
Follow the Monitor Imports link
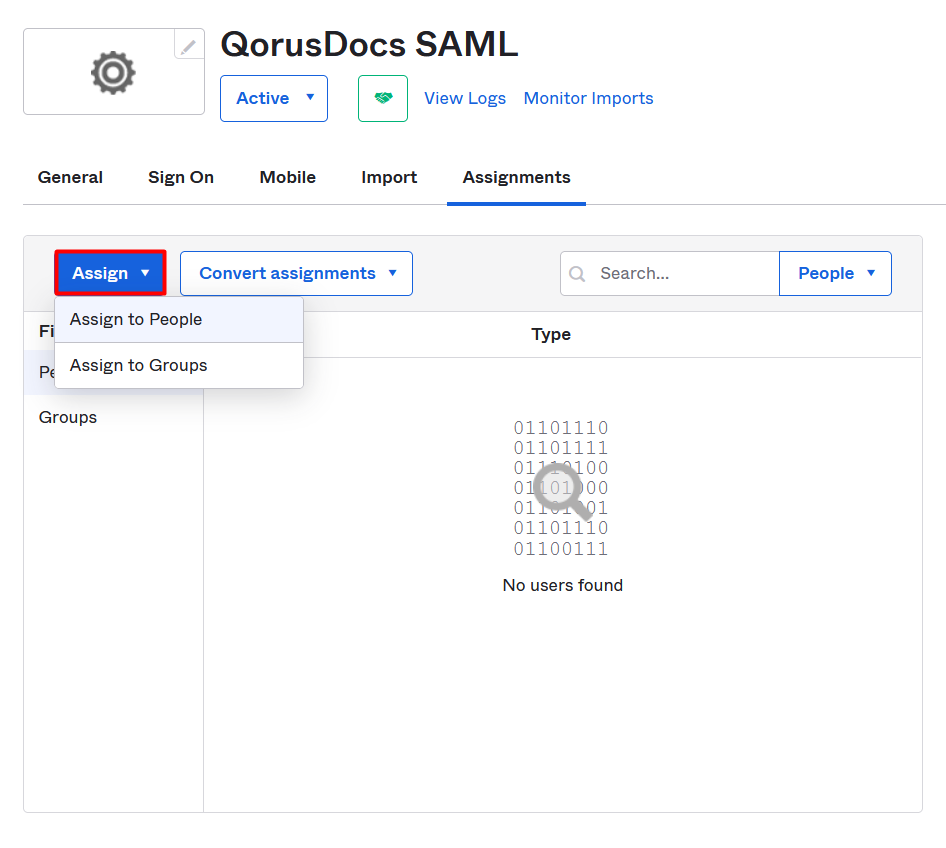click(588, 98)
